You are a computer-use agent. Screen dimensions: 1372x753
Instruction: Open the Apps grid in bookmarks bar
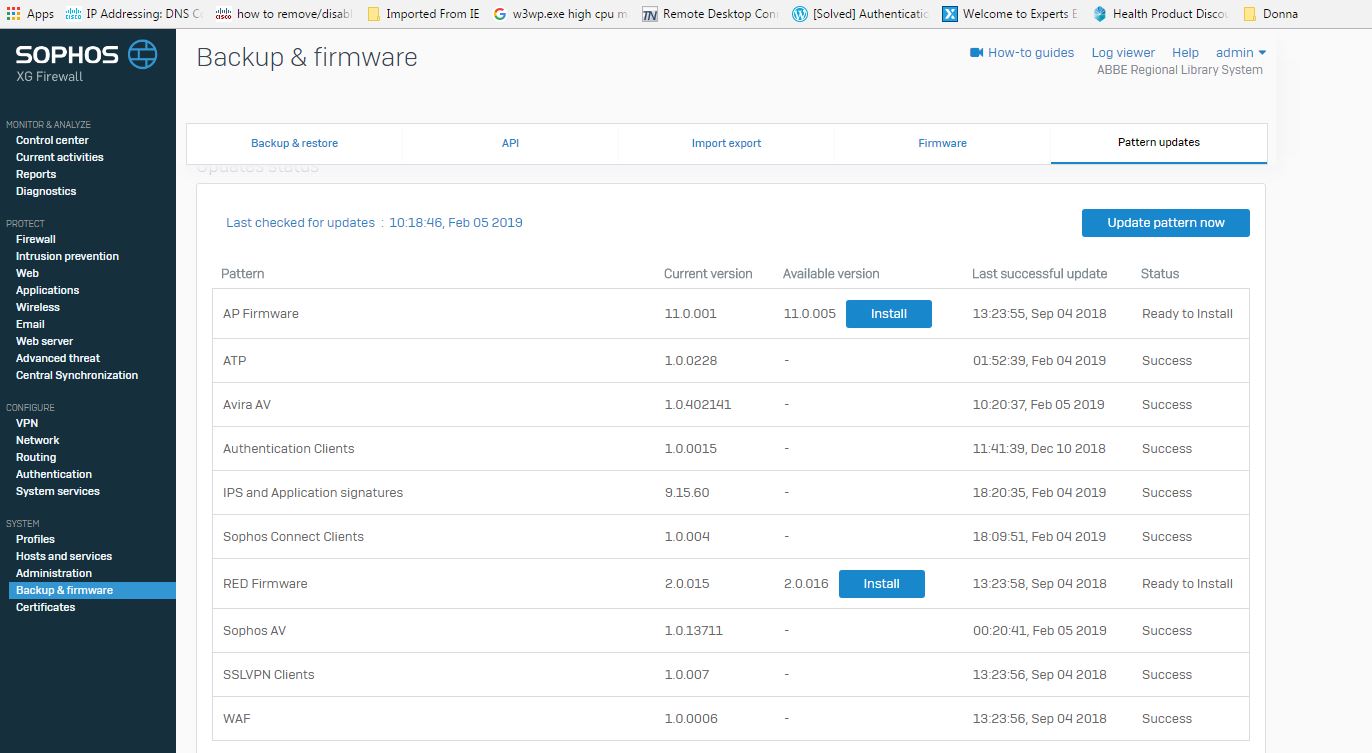tap(13, 14)
